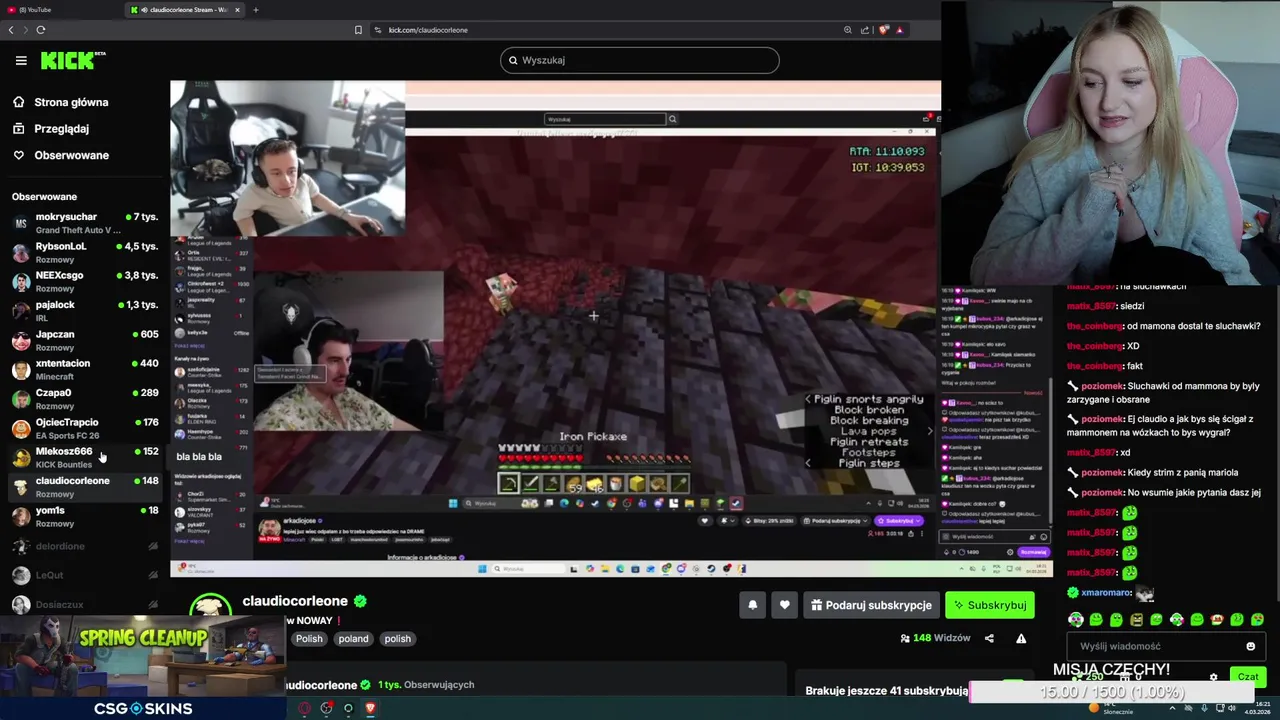Viewport: 1280px width, 720px height.
Task: Click the Spring Cleanup CSGO Skins ad
Action: pos(143,667)
